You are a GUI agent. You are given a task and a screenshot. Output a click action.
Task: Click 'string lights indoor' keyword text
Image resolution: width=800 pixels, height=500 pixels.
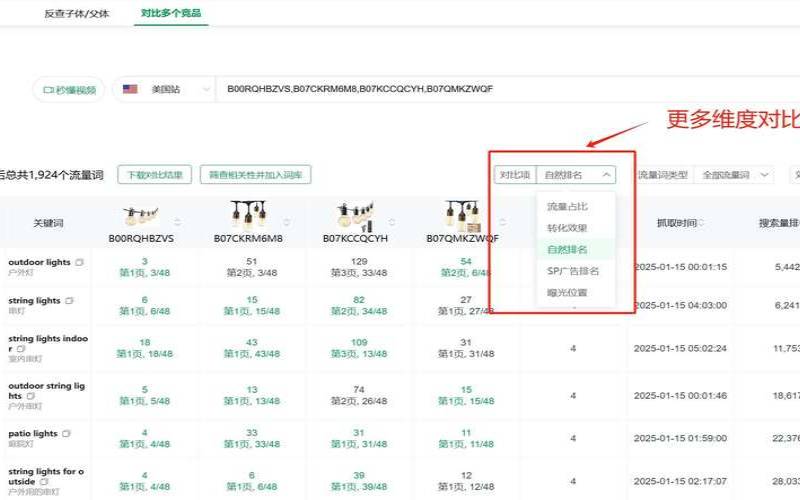pos(48,343)
